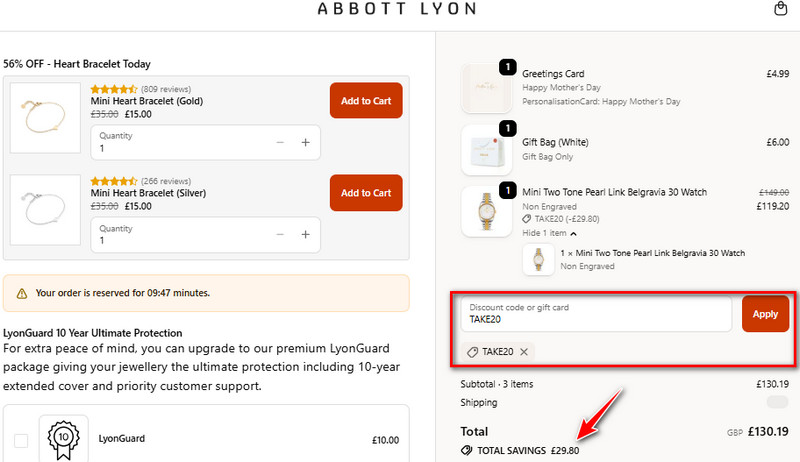Increase Gold bracelet quantity with plus

coord(305,143)
